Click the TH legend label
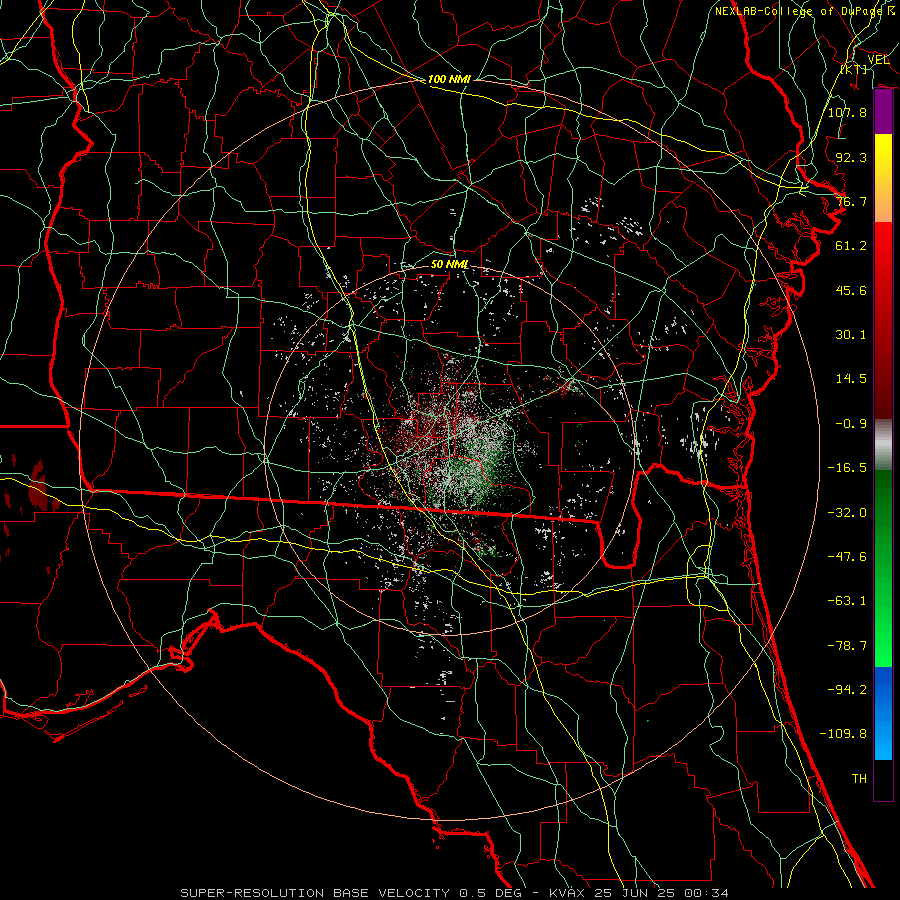This screenshot has height=900, width=900. pos(859,779)
